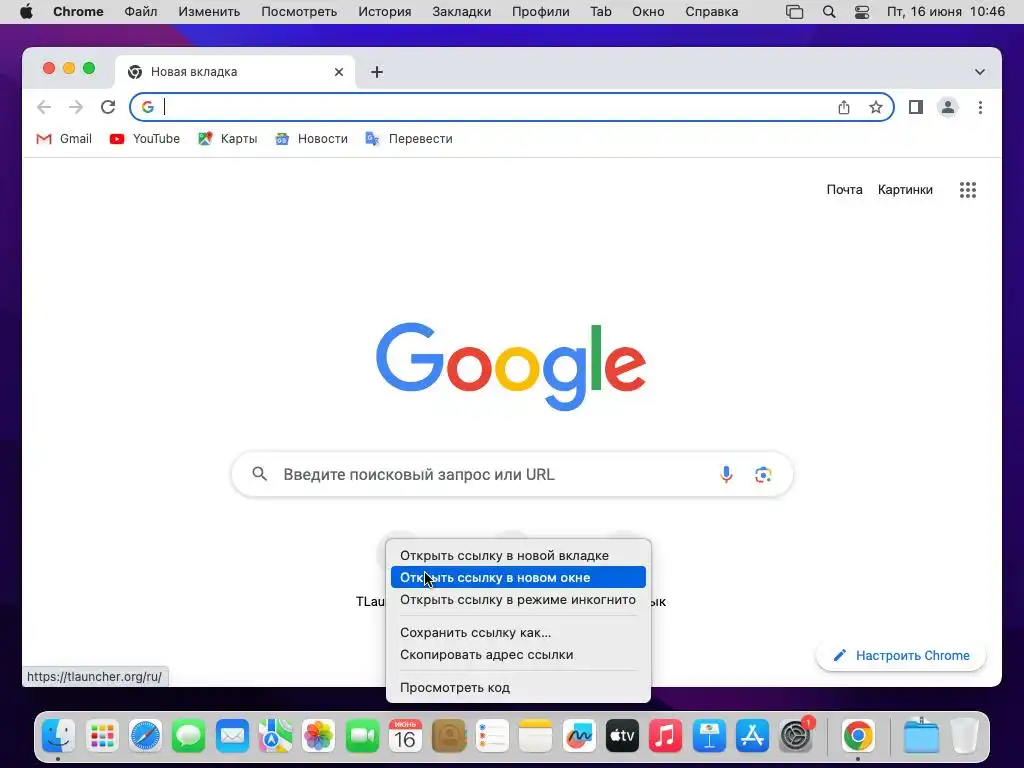1024x768 pixels.
Task: Click the Картинки link
Action: pos(905,189)
